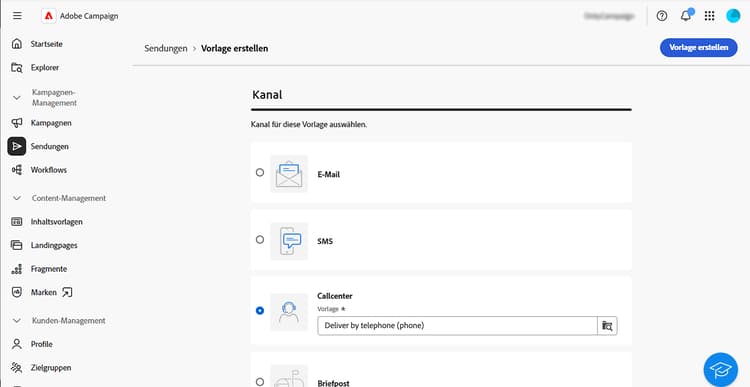Click the Vorlage erstellen breadcrumb text
Viewport: 750px width, 387px height.
(x=234, y=48)
